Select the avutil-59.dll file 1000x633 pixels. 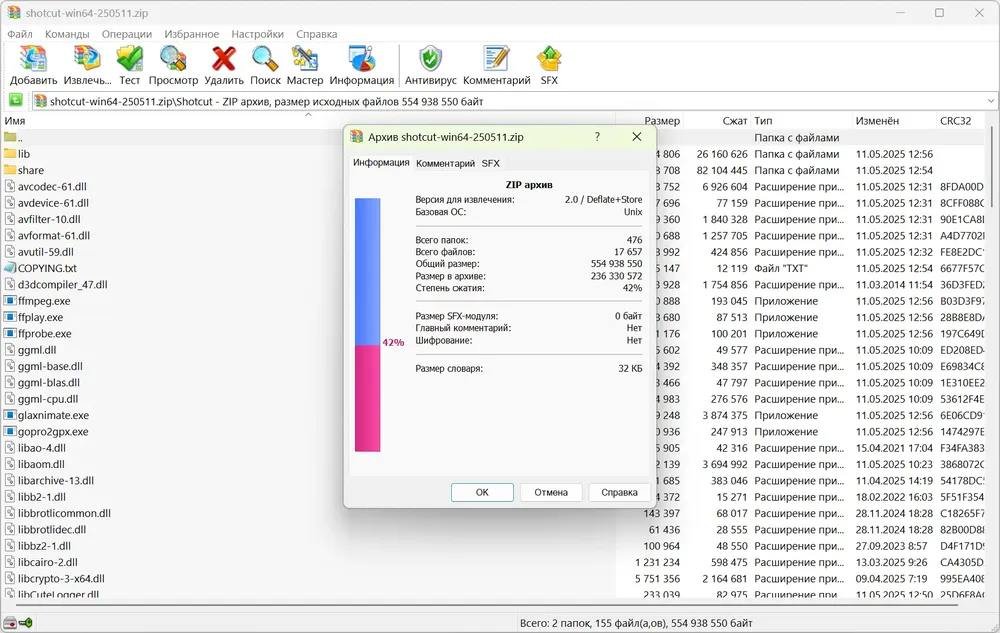point(45,252)
